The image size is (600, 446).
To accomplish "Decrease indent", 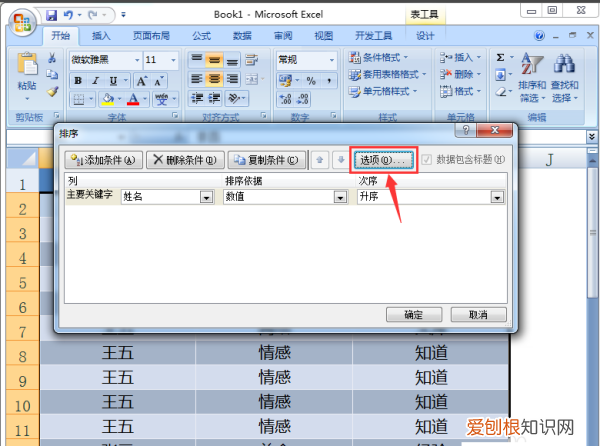I will 197,99.
